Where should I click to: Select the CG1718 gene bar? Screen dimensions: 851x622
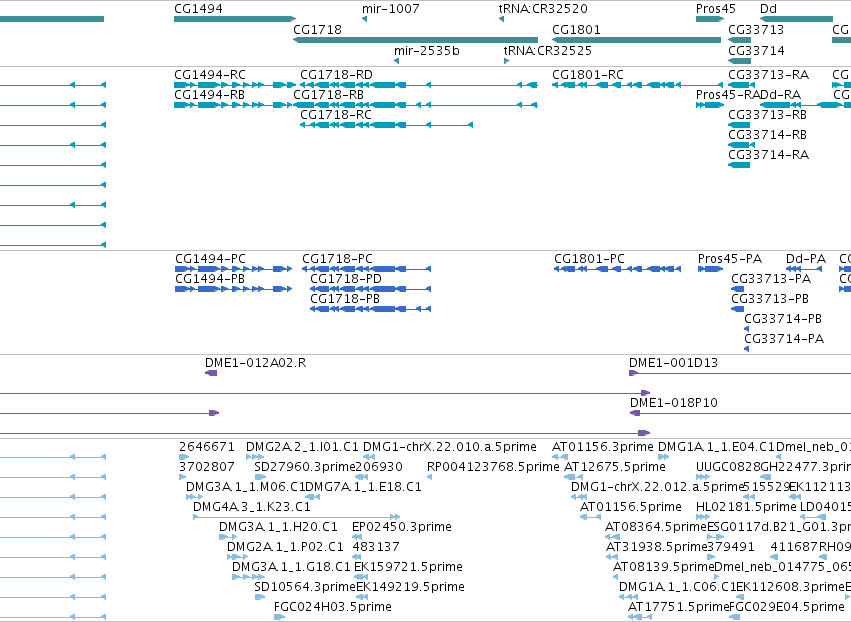click(415, 40)
